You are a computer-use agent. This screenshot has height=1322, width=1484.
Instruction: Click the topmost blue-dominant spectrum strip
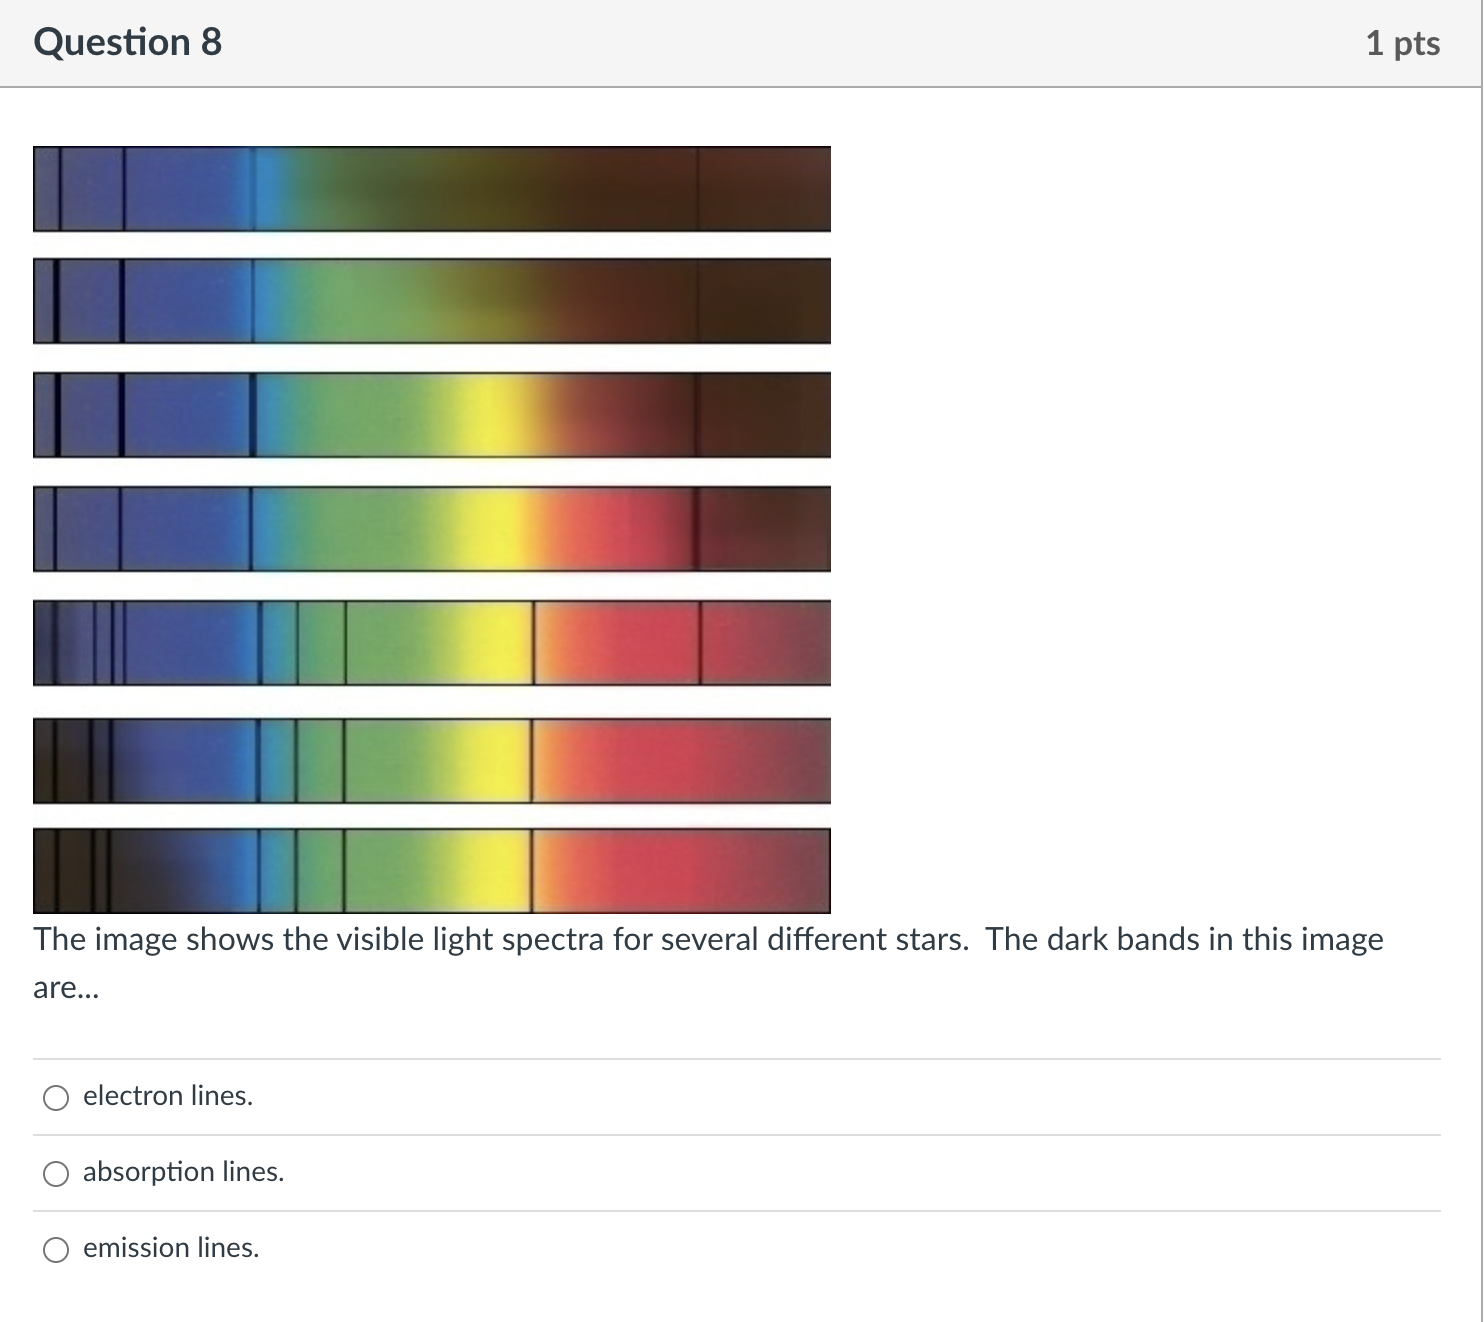click(x=432, y=188)
